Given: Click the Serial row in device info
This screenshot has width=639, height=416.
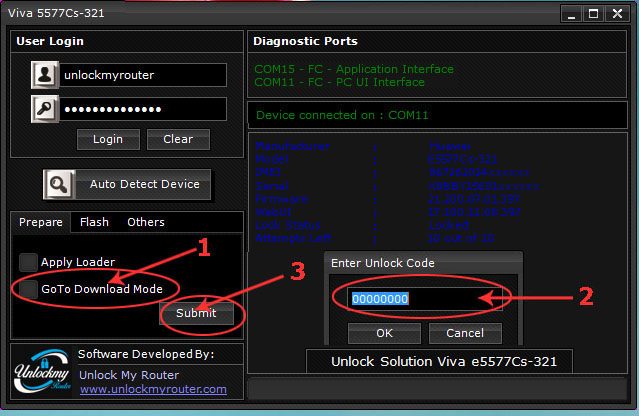Looking at the screenshot, I should tap(397, 186).
